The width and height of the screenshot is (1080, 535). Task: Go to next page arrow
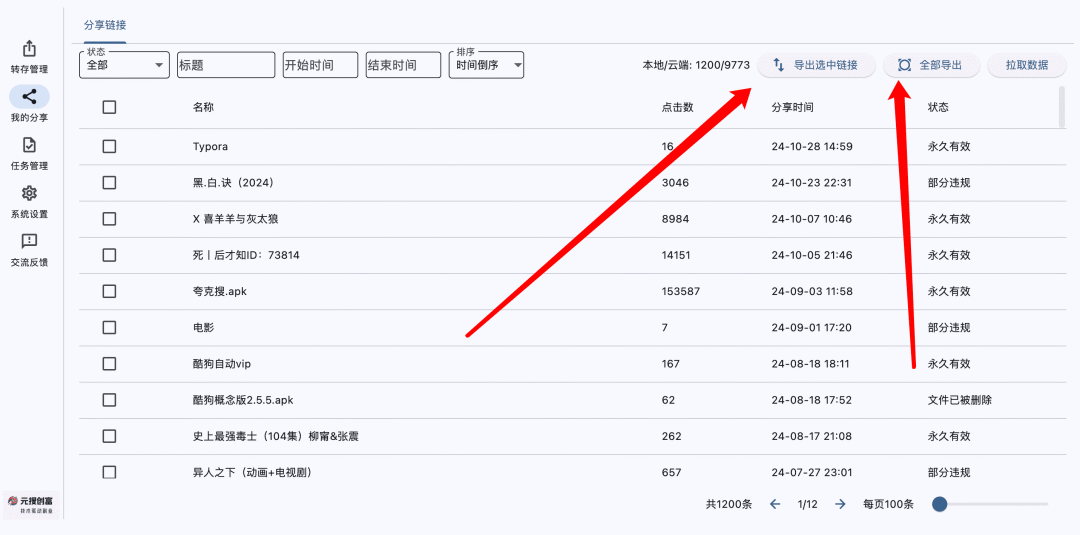[x=840, y=504]
